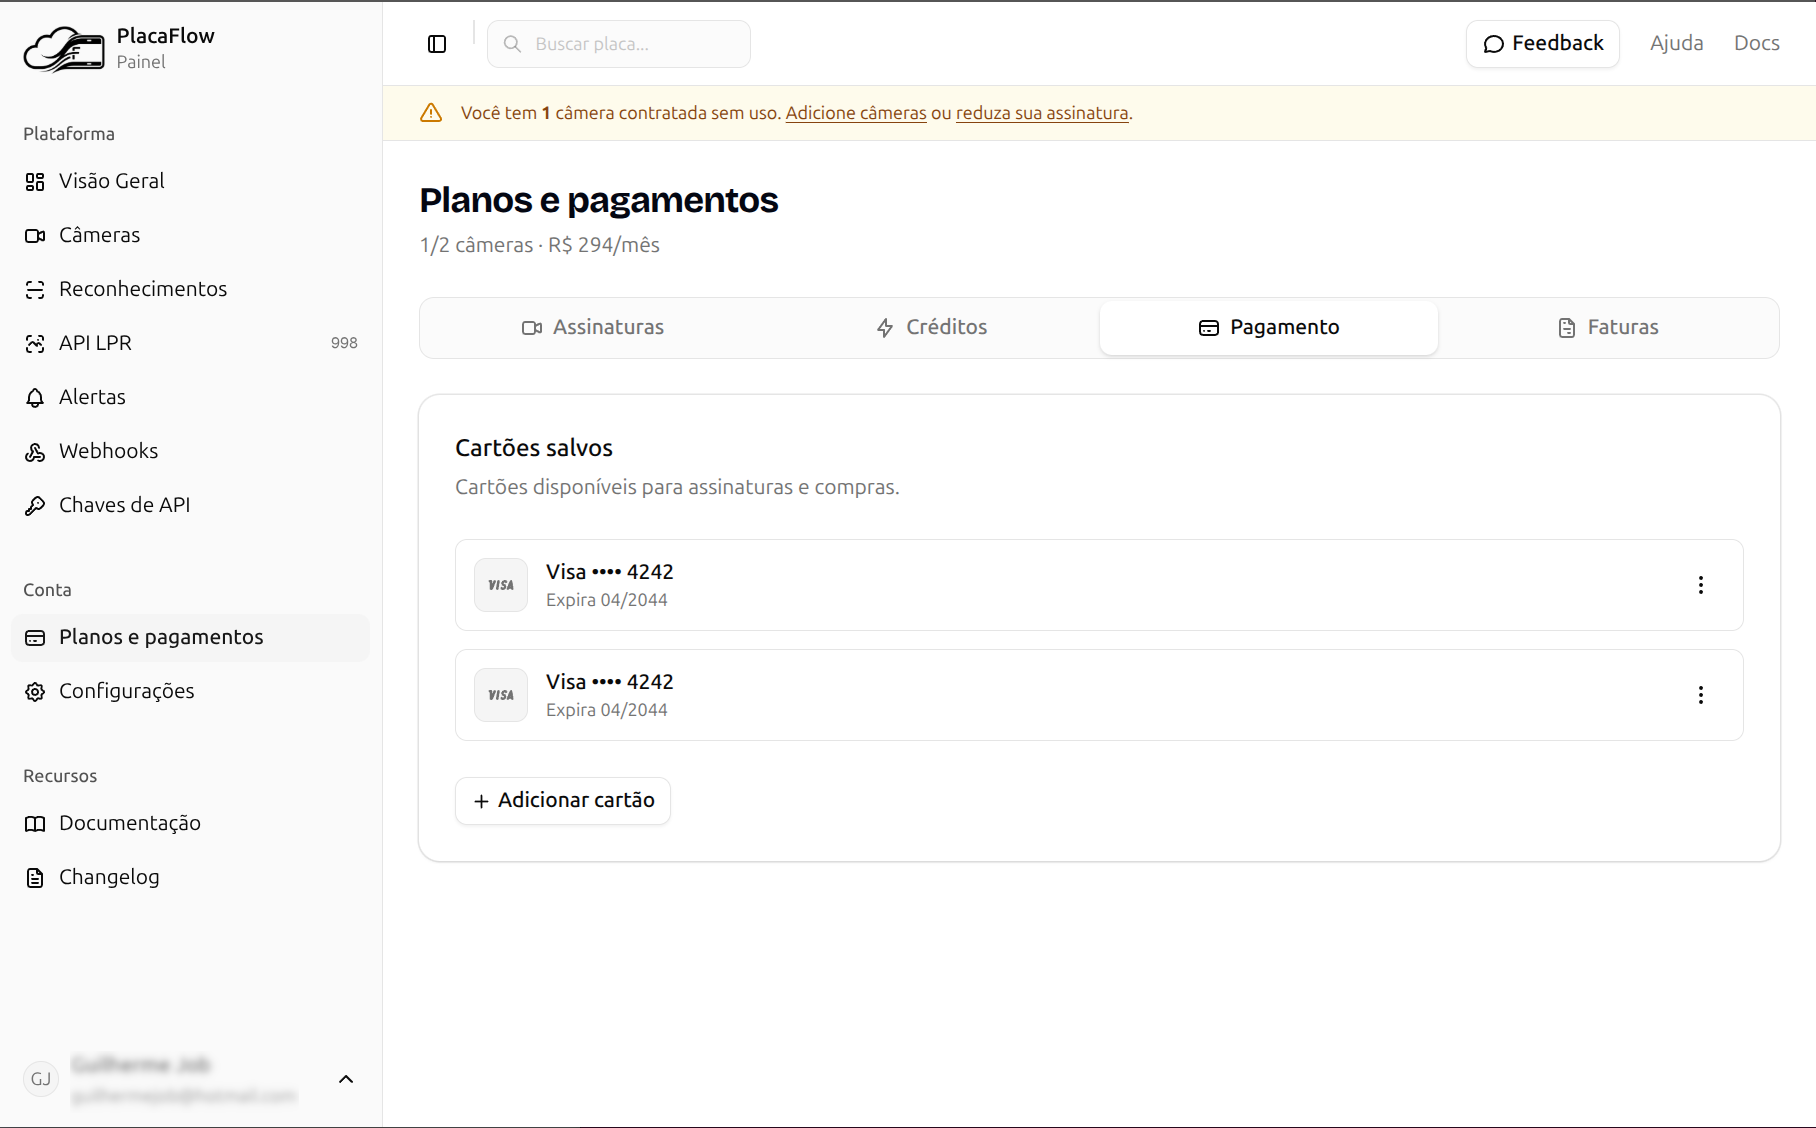Click the PlacaFlow cloud logo
This screenshot has height=1128, width=1816.
point(64,49)
